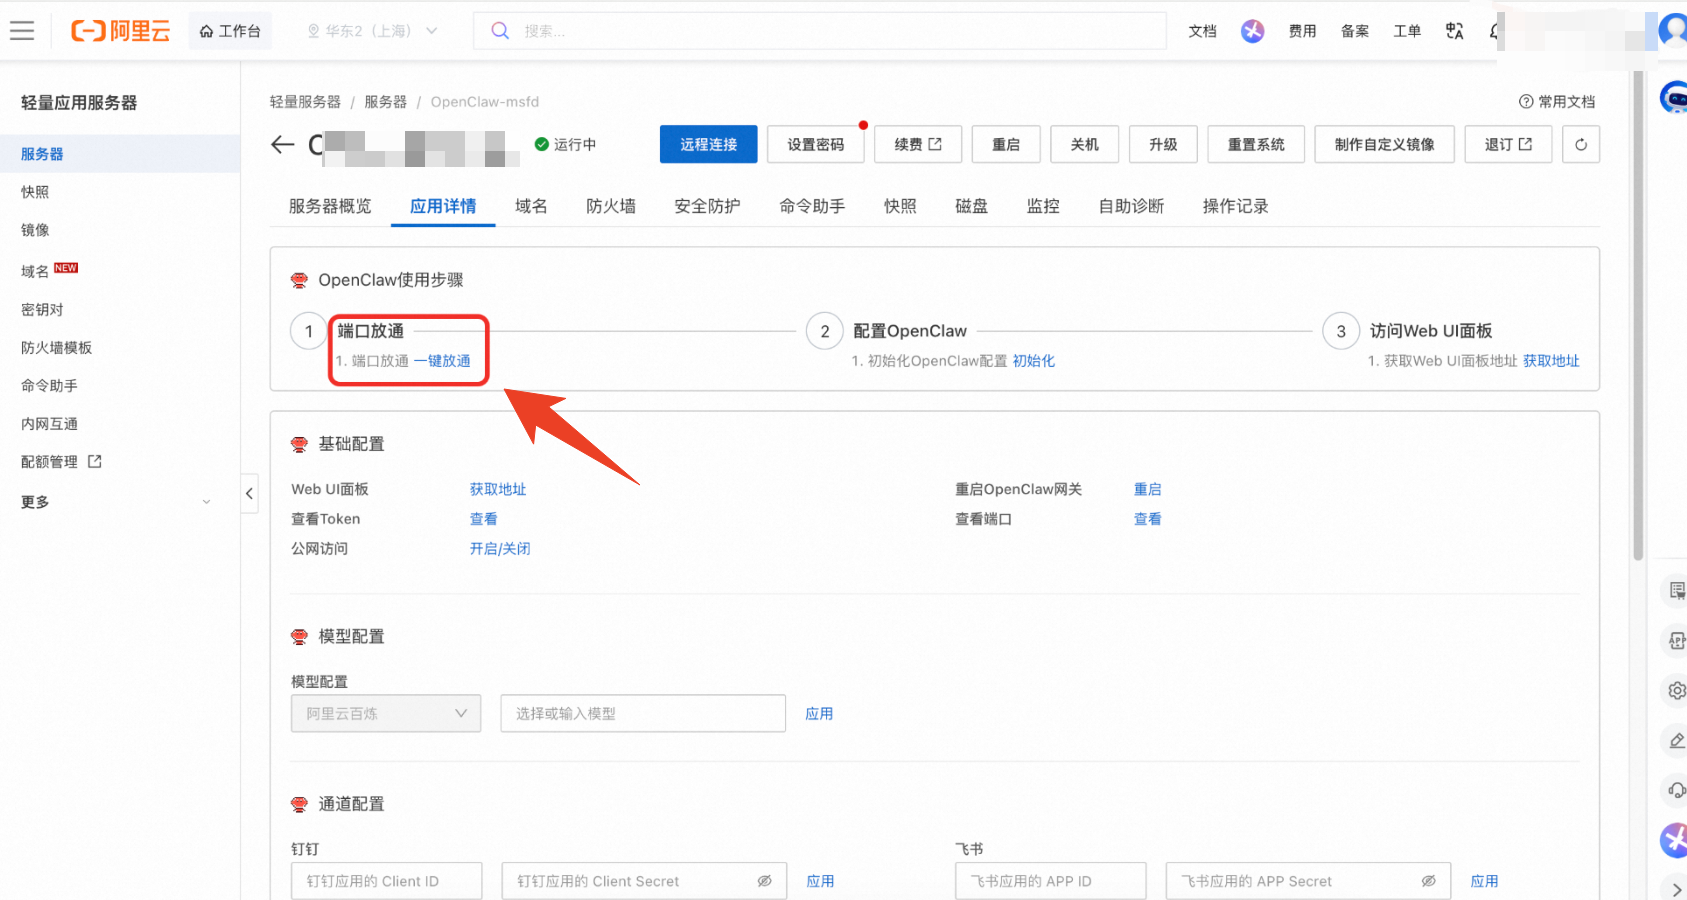1687x900 pixels.
Task: Click 服务器 breadcrumb link
Action: (385, 102)
